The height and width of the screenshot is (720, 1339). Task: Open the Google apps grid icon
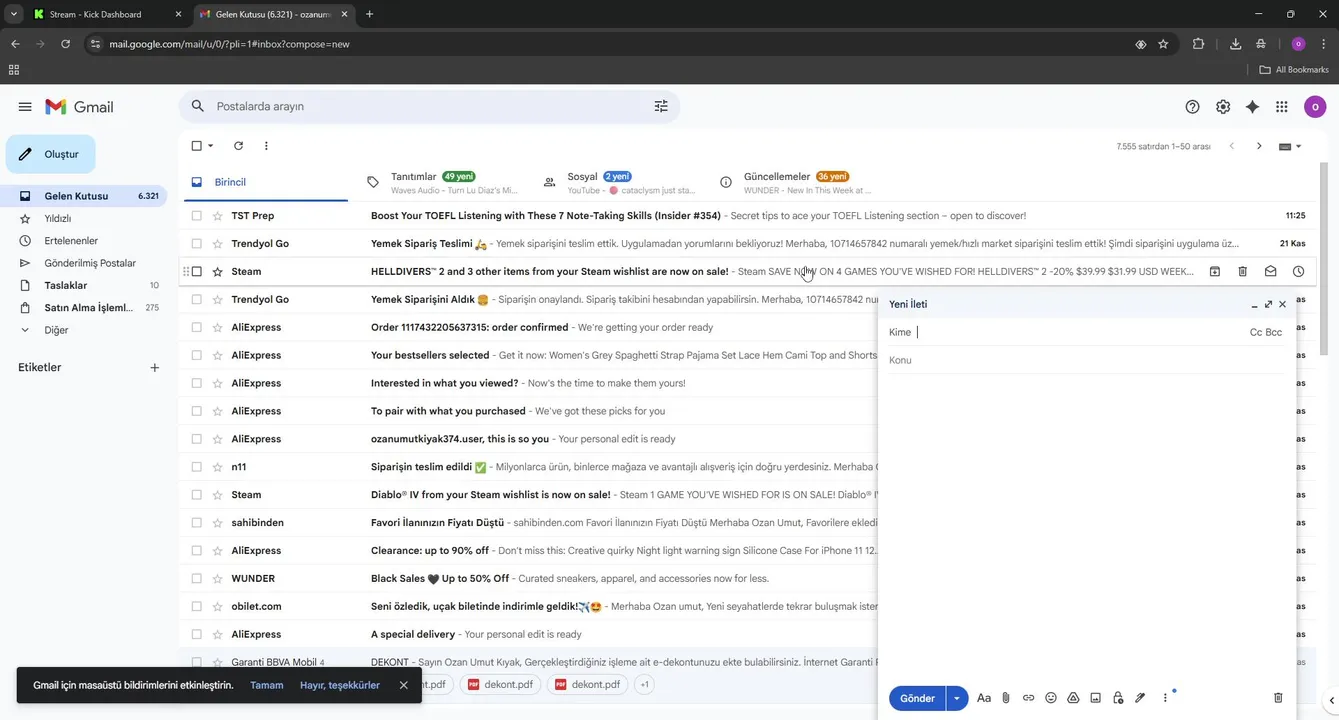(1282, 107)
